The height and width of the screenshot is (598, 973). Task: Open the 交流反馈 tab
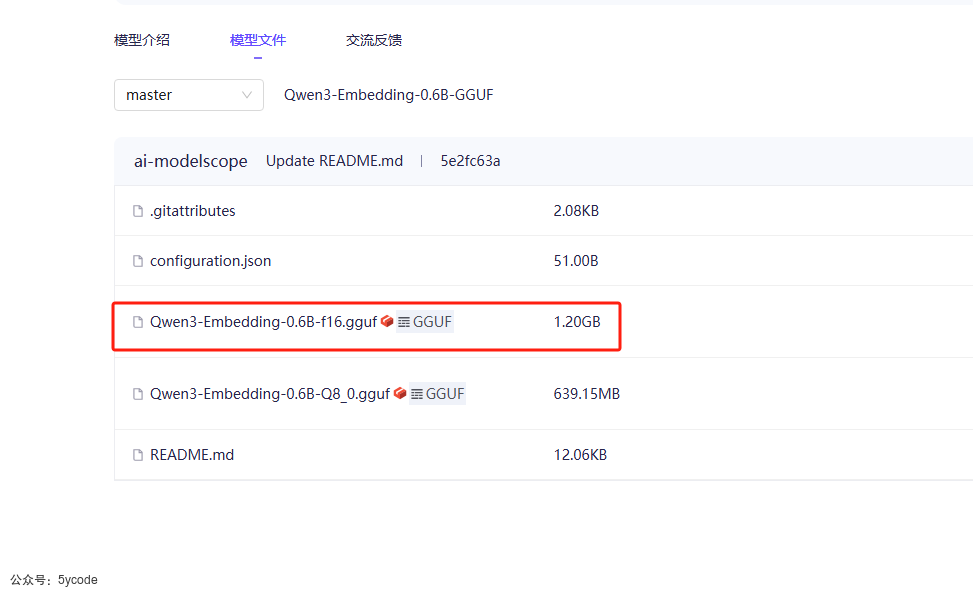(373, 40)
